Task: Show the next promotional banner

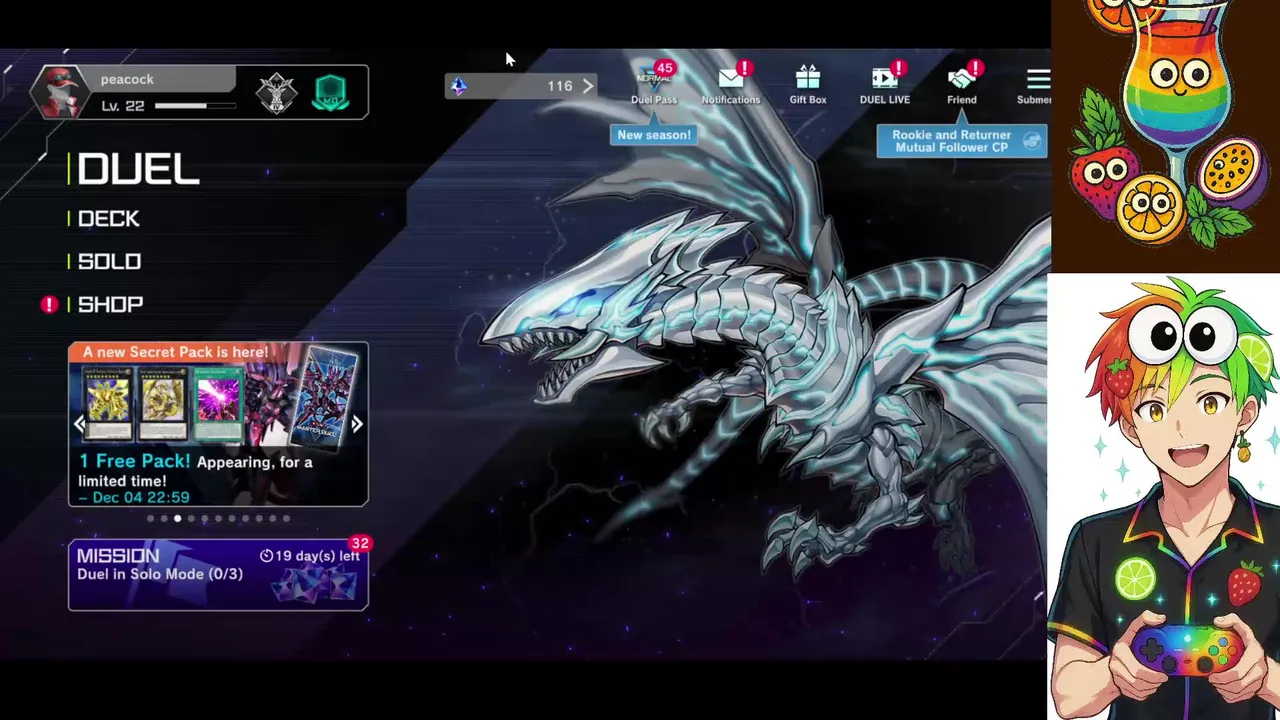Action: (357, 424)
